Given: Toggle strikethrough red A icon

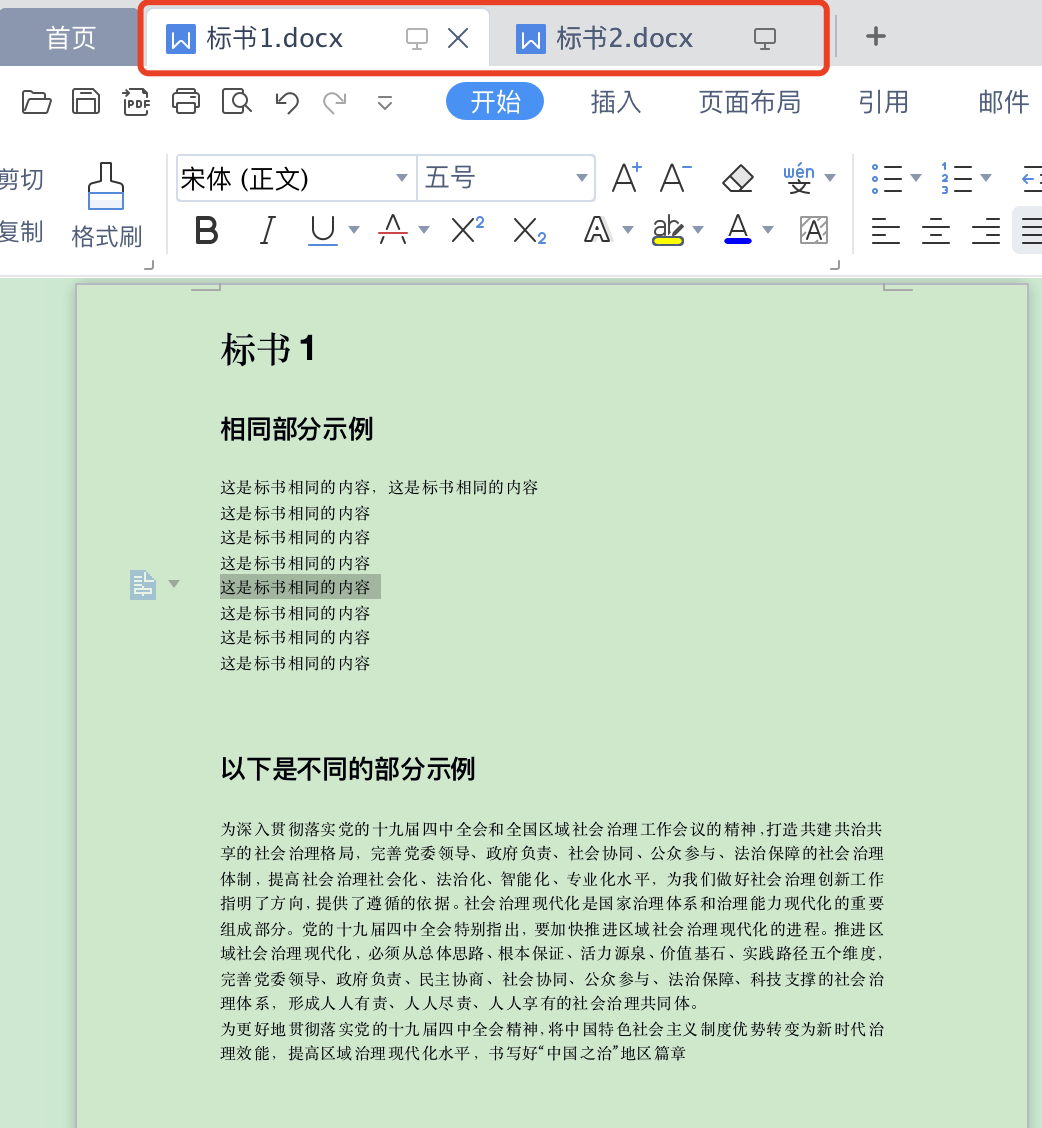Looking at the screenshot, I should coord(393,230).
